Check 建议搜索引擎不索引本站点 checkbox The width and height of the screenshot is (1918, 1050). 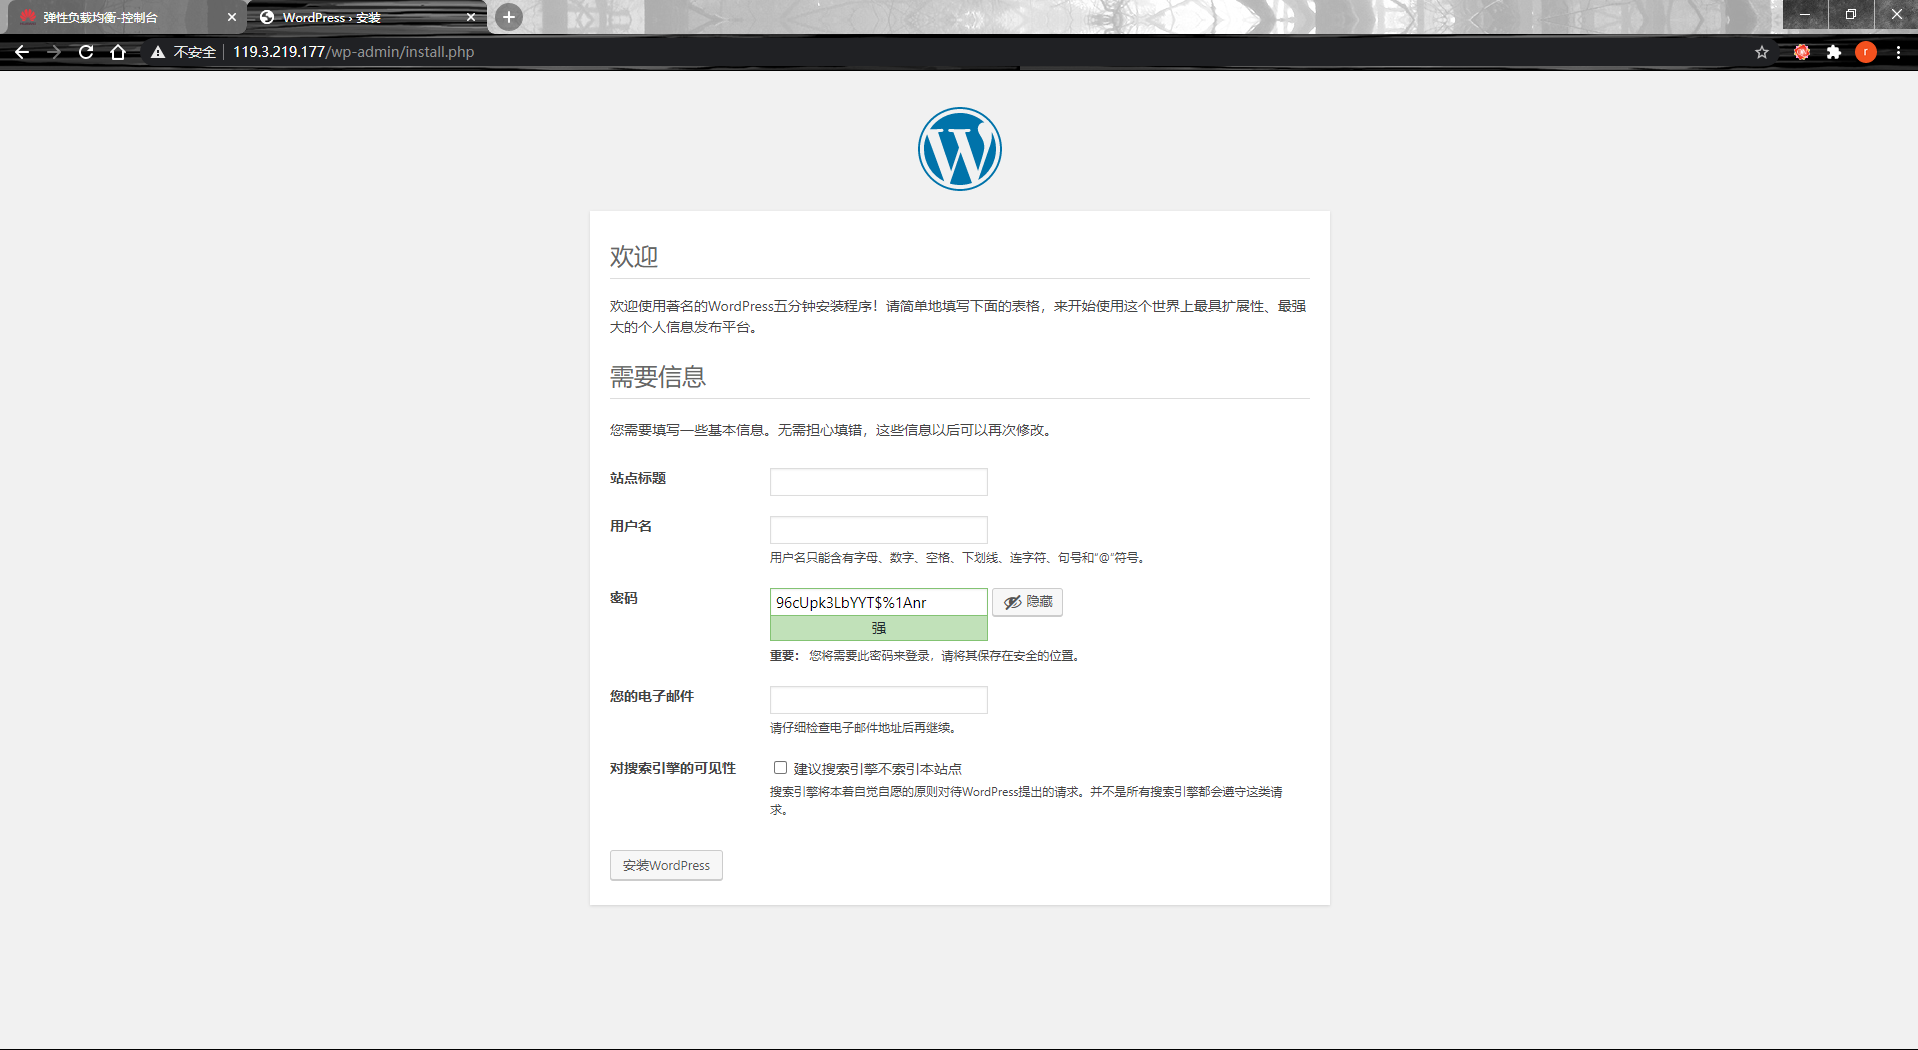tap(780, 768)
